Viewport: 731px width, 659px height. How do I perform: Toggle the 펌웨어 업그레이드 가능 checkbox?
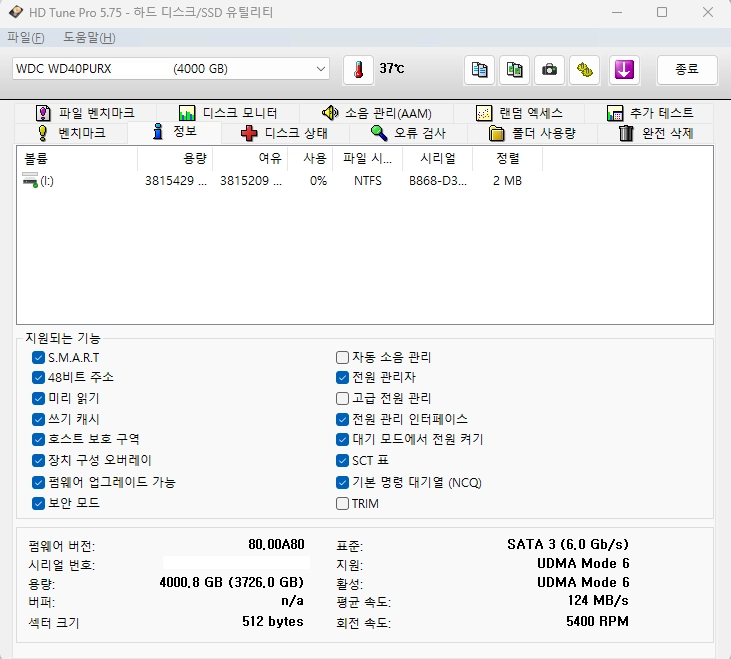click(x=38, y=482)
